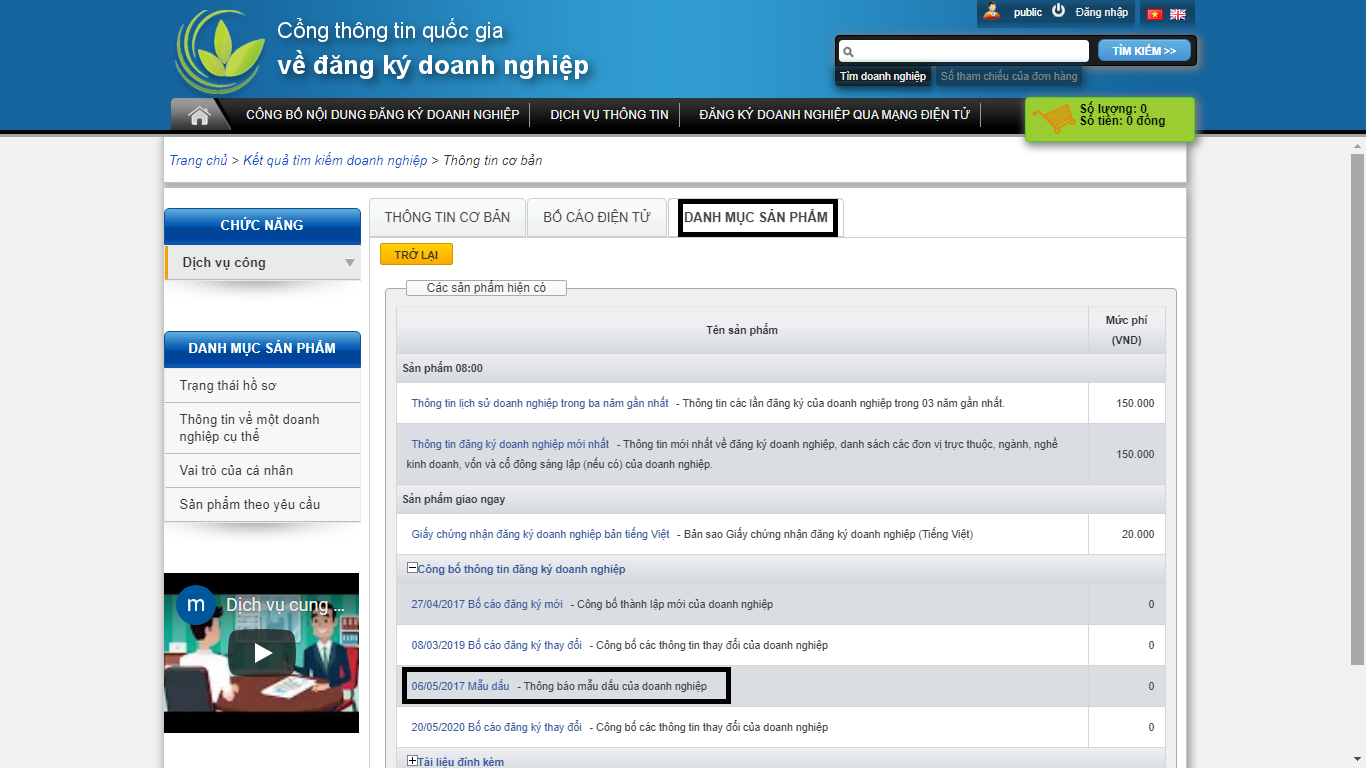Click the home icon in navigation bar
The width and height of the screenshot is (1366, 768).
point(199,115)
